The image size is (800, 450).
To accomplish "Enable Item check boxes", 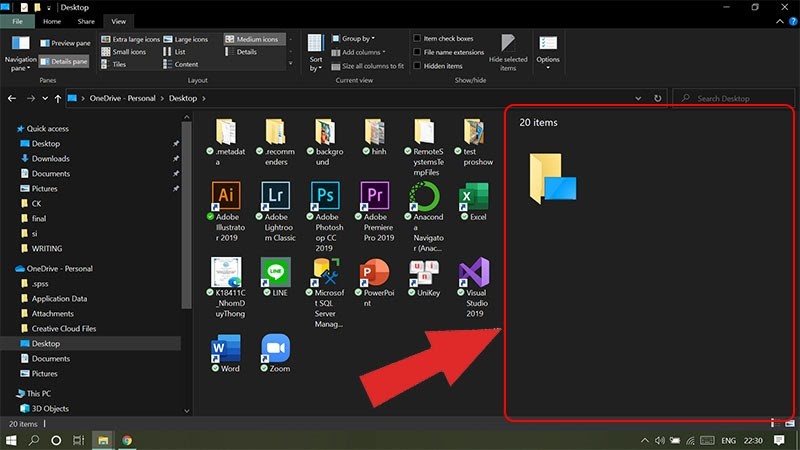I will pyautogui.click(x=417, y=38).
